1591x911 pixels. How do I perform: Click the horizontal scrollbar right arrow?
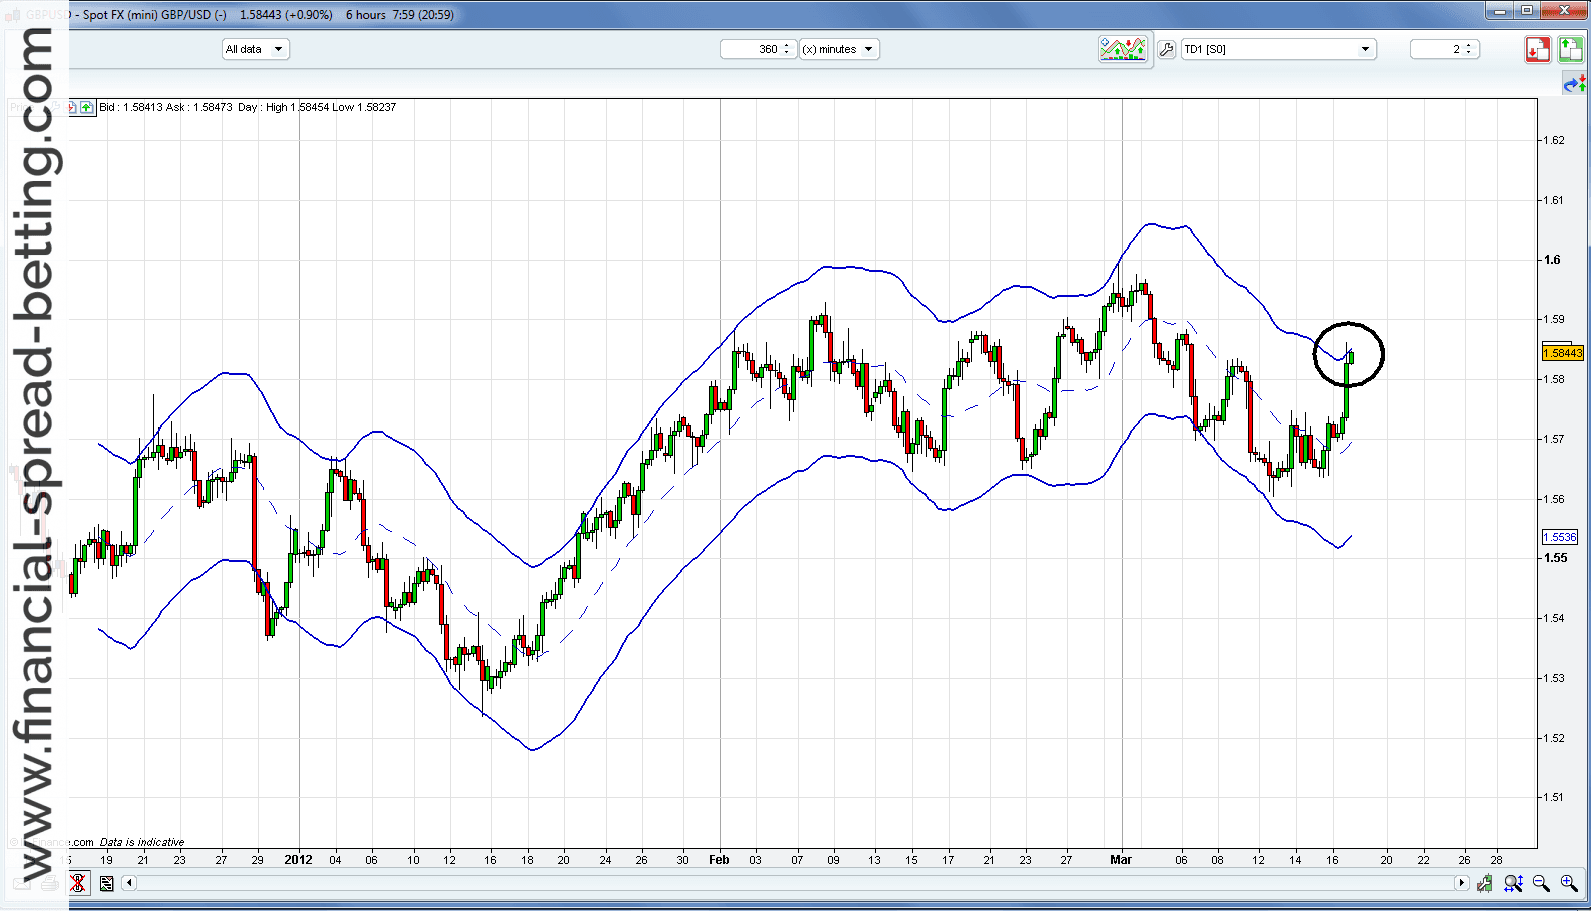pos(1461,883)
